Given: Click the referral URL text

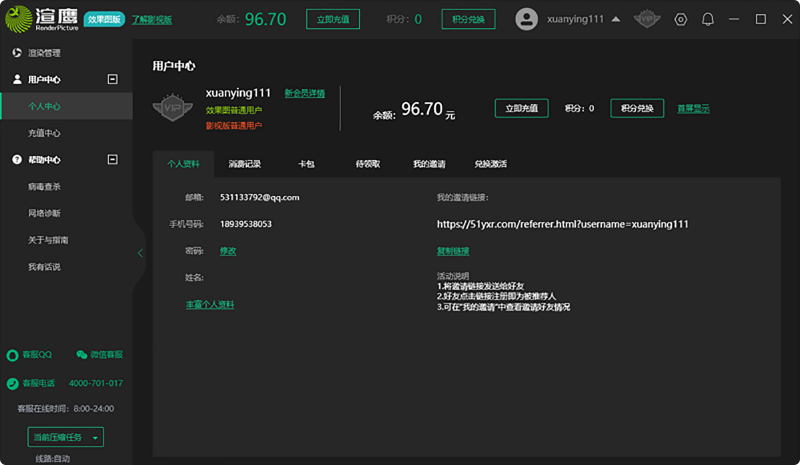Looking at the screenshot, I should 562,224.
